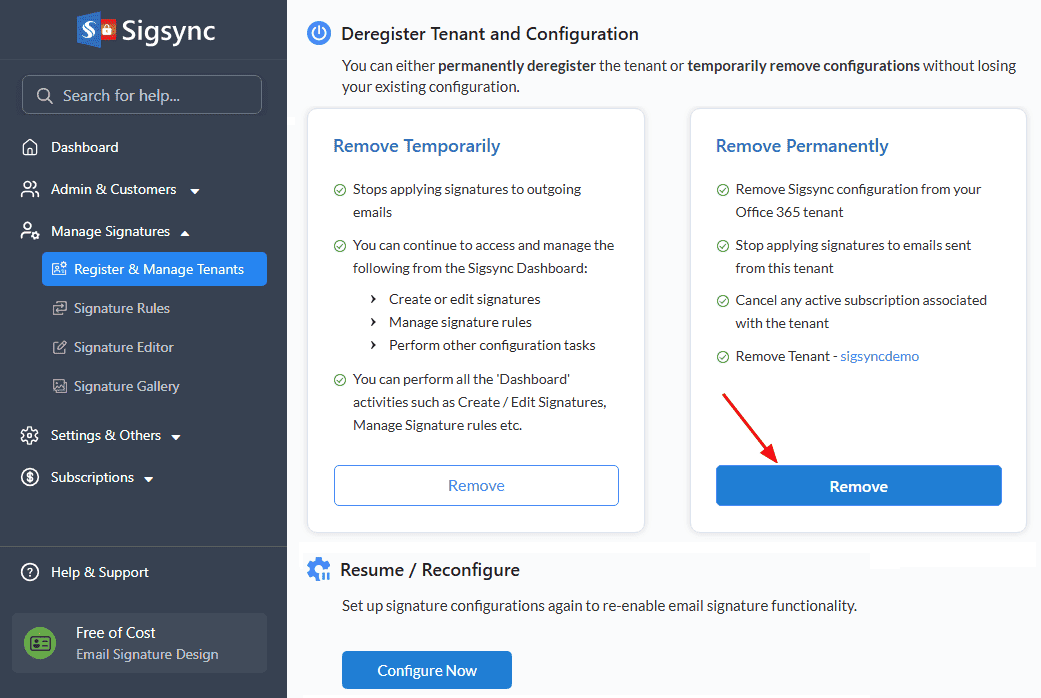
Task: Click the Sigsync logo icon
Action: tap(95, 30)
